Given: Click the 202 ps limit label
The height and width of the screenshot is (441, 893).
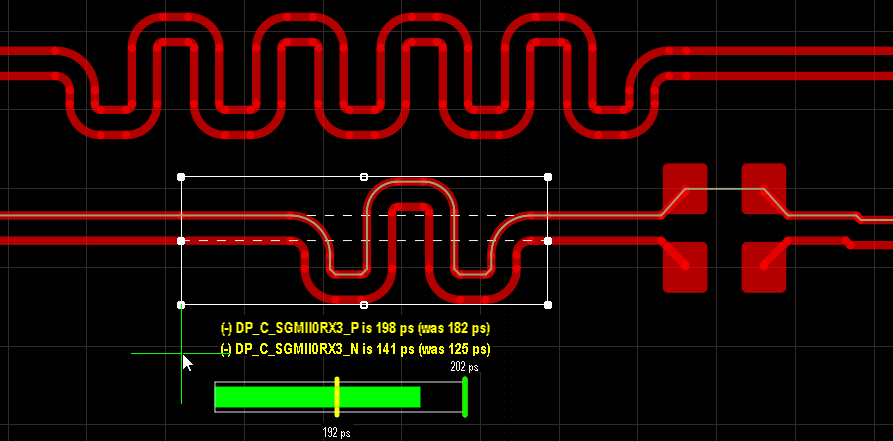Looking at the screenshot, I should click(464, 368).
